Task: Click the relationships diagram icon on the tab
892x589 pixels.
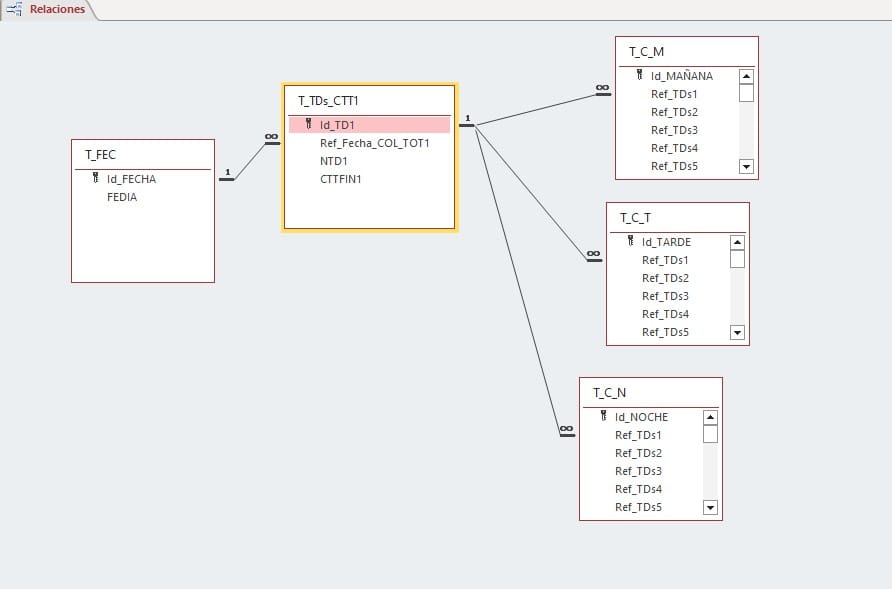Action: click(x=13, y=8)
